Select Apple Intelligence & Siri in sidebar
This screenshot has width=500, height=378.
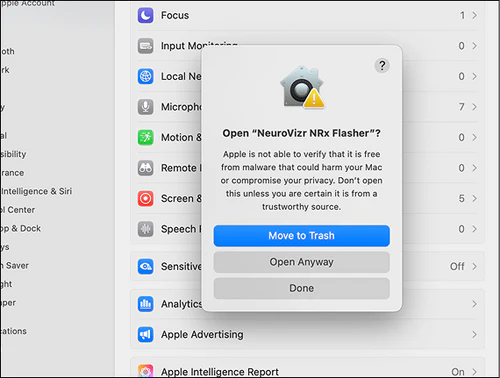[x=36, y=191]
